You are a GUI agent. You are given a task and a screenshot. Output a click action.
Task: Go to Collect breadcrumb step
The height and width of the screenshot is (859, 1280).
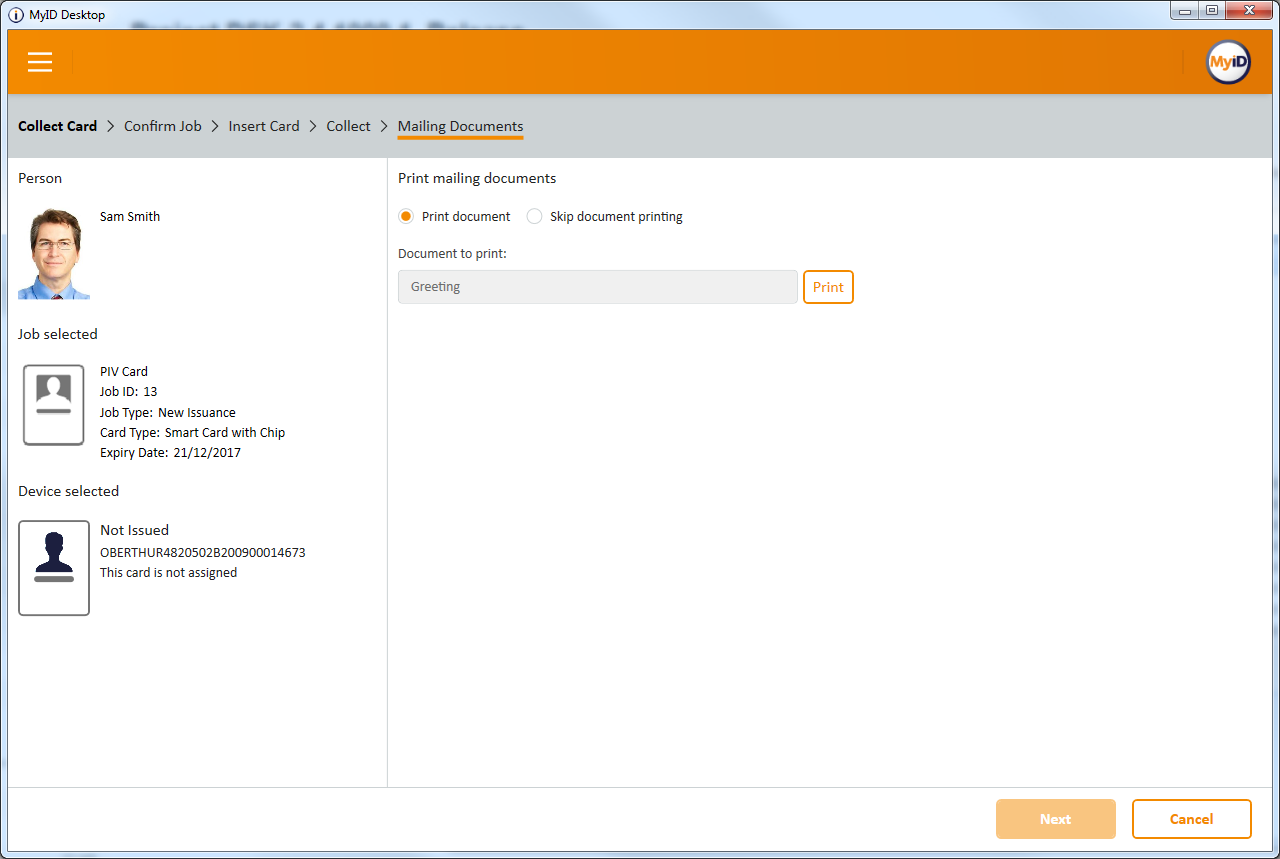click(348, 126)
